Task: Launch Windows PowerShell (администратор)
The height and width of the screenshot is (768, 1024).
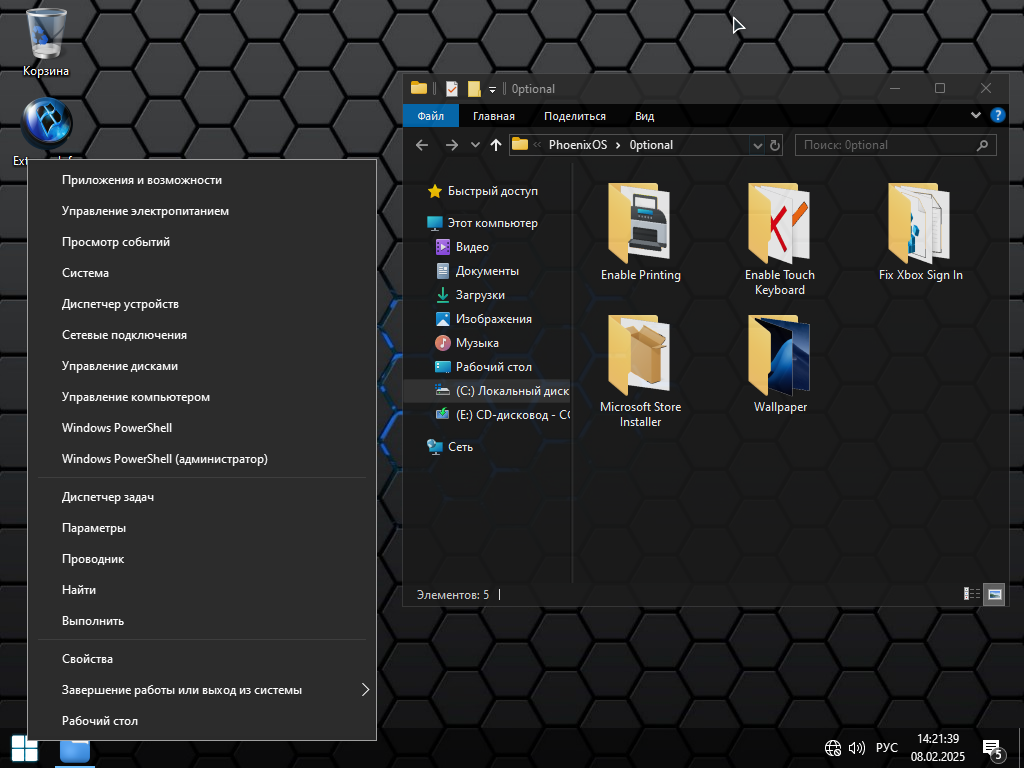Action: coord(202,459)
